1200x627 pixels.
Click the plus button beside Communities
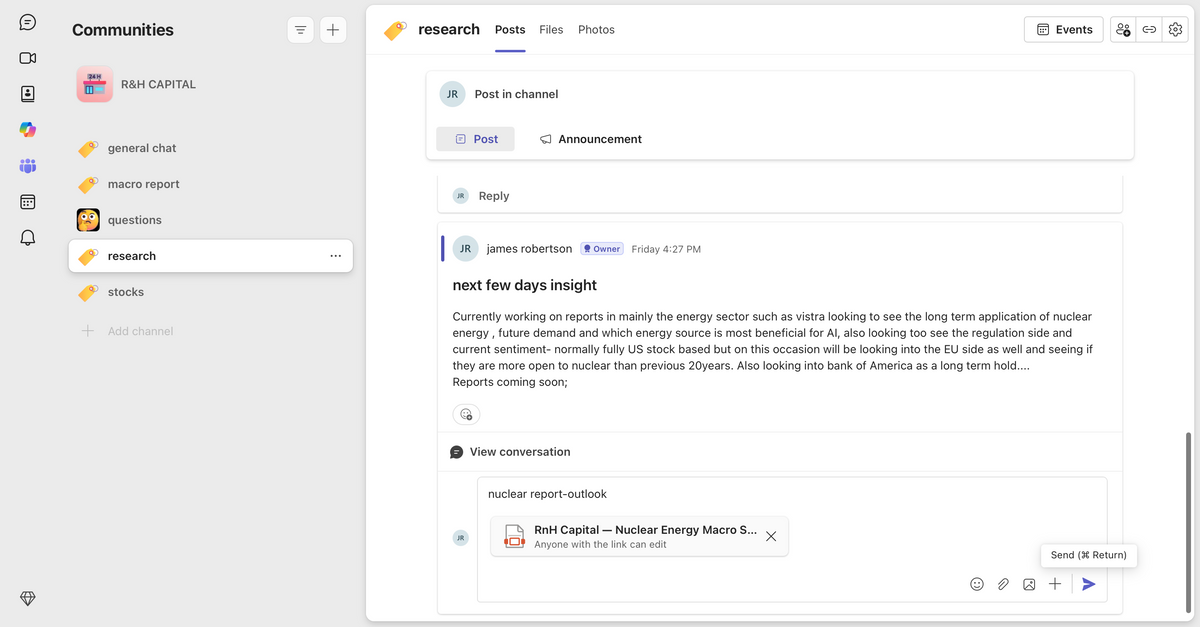[x=333, y=30]
